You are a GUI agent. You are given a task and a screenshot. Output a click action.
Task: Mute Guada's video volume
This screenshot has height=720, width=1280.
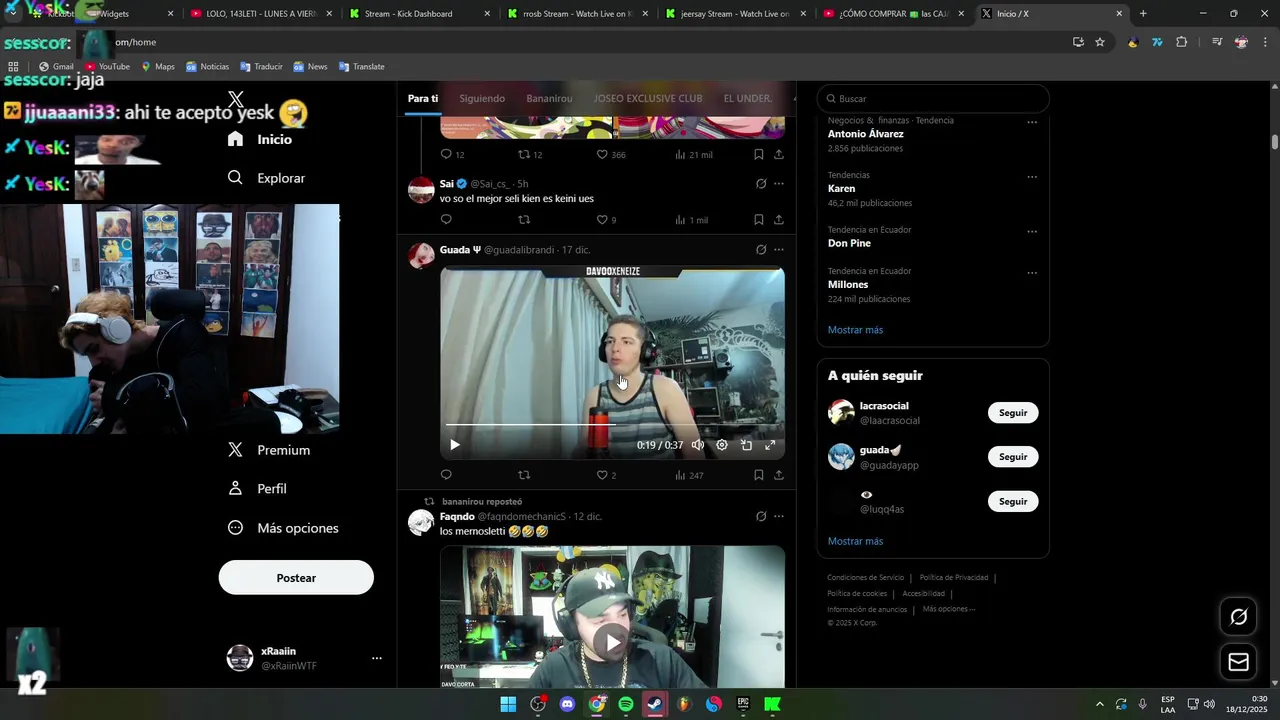(698, 445)
